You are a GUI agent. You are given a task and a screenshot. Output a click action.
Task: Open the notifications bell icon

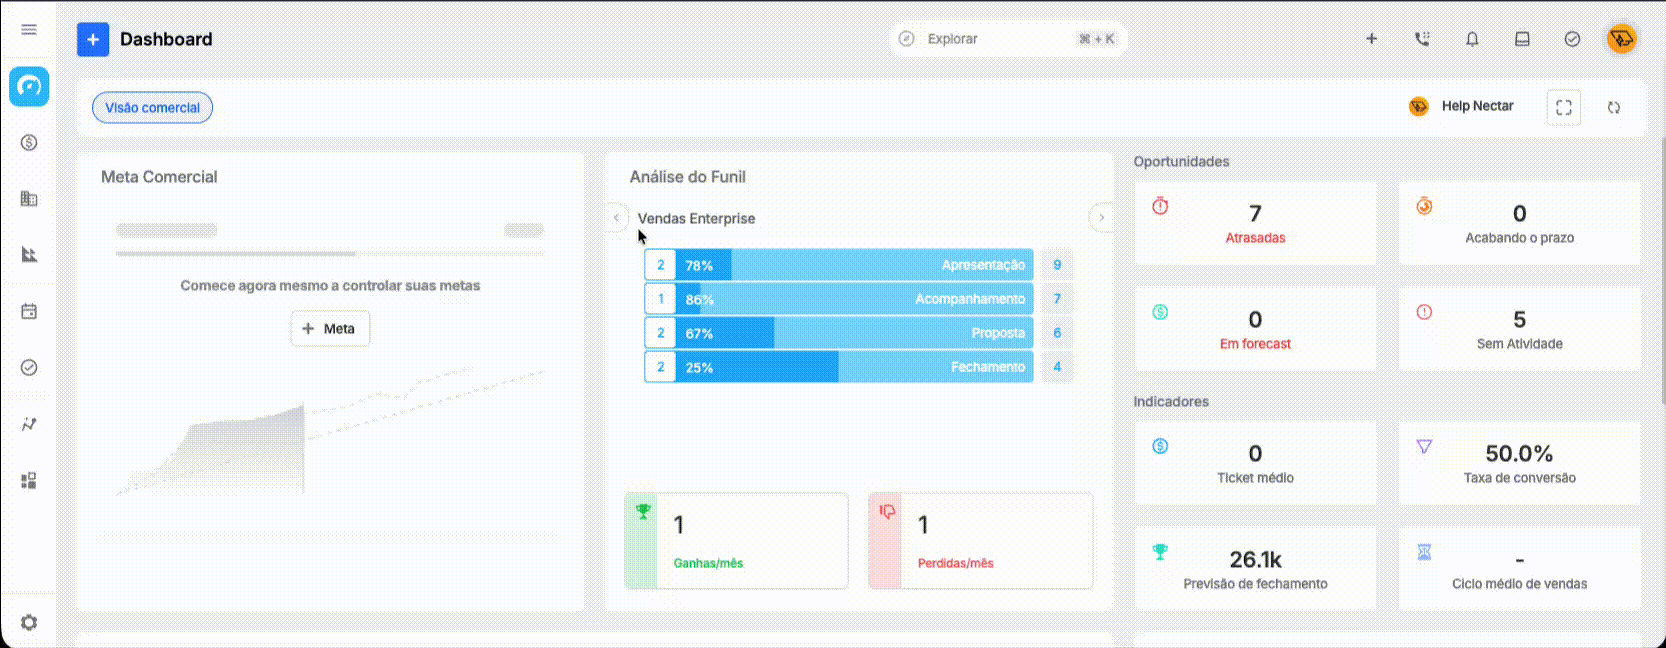1472,39
